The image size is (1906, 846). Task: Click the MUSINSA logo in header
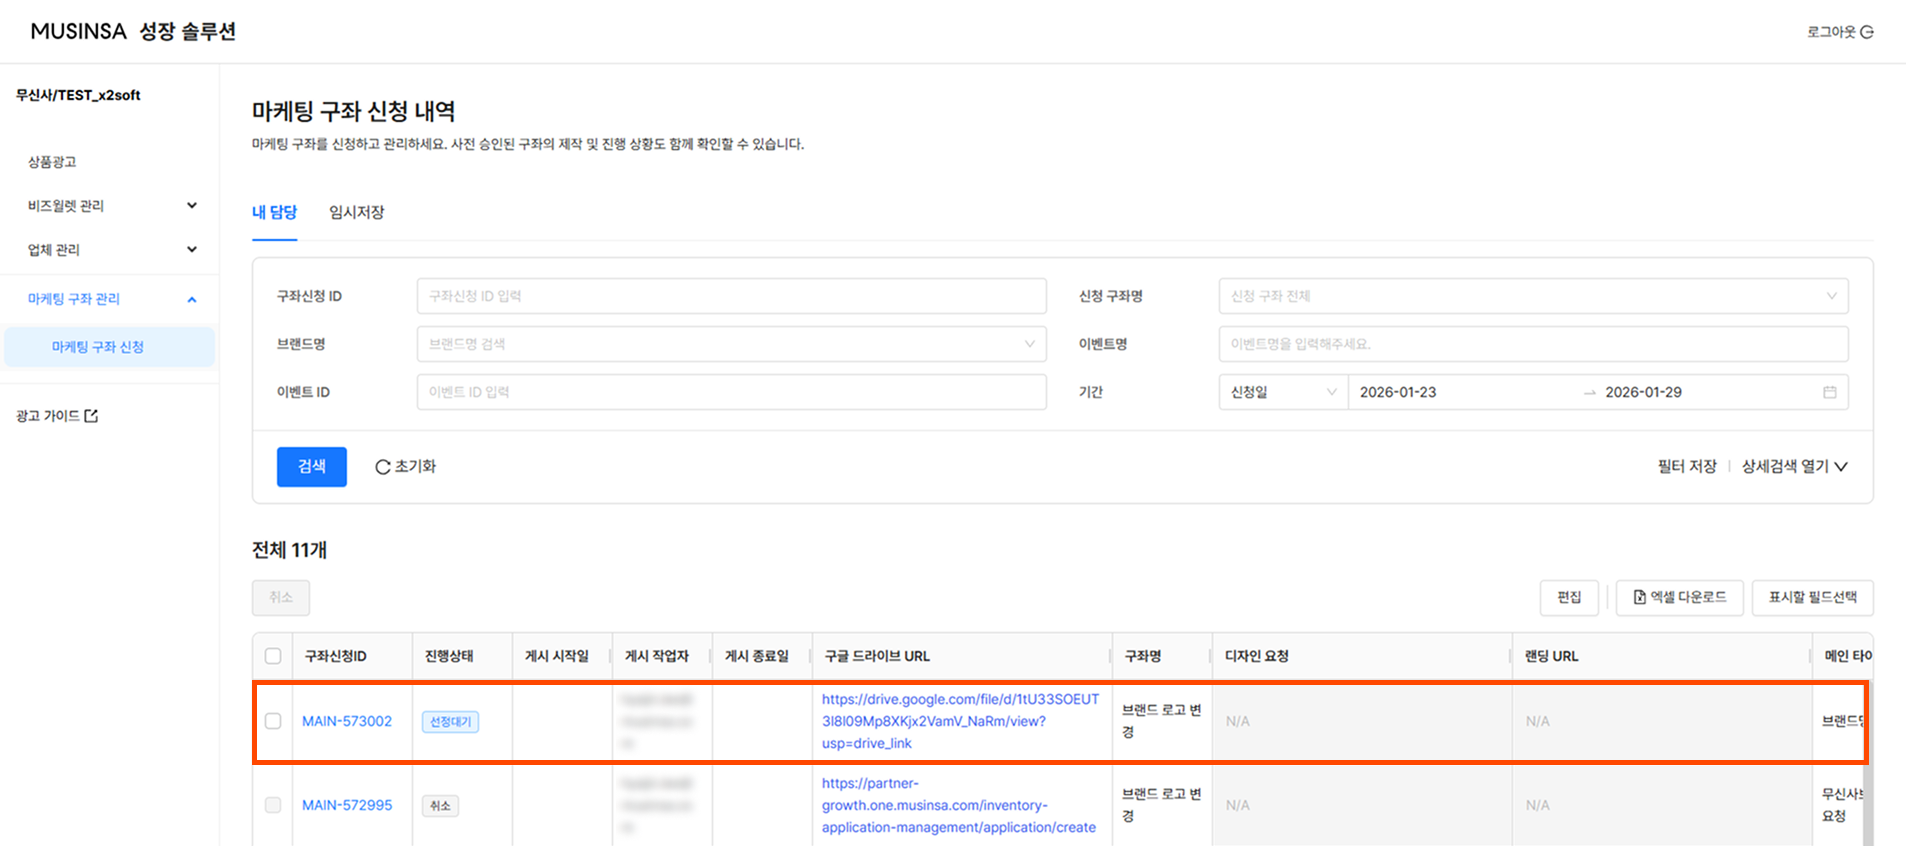[79, 32]
